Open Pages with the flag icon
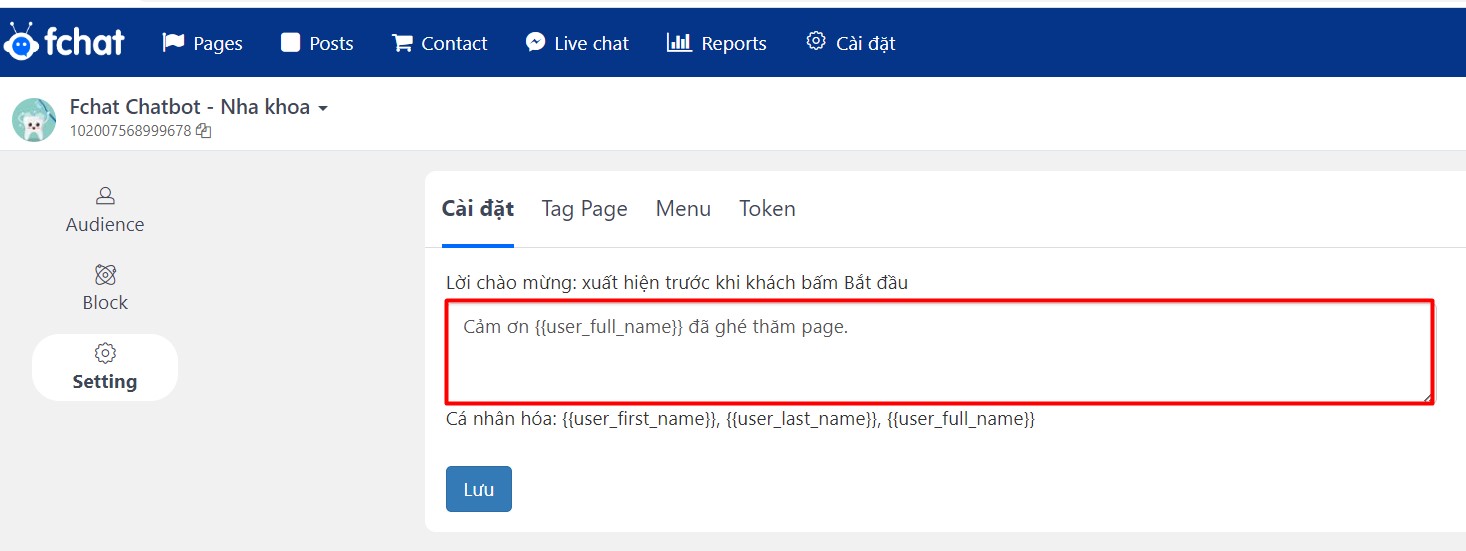1466x551 pixels. [203, 43]
